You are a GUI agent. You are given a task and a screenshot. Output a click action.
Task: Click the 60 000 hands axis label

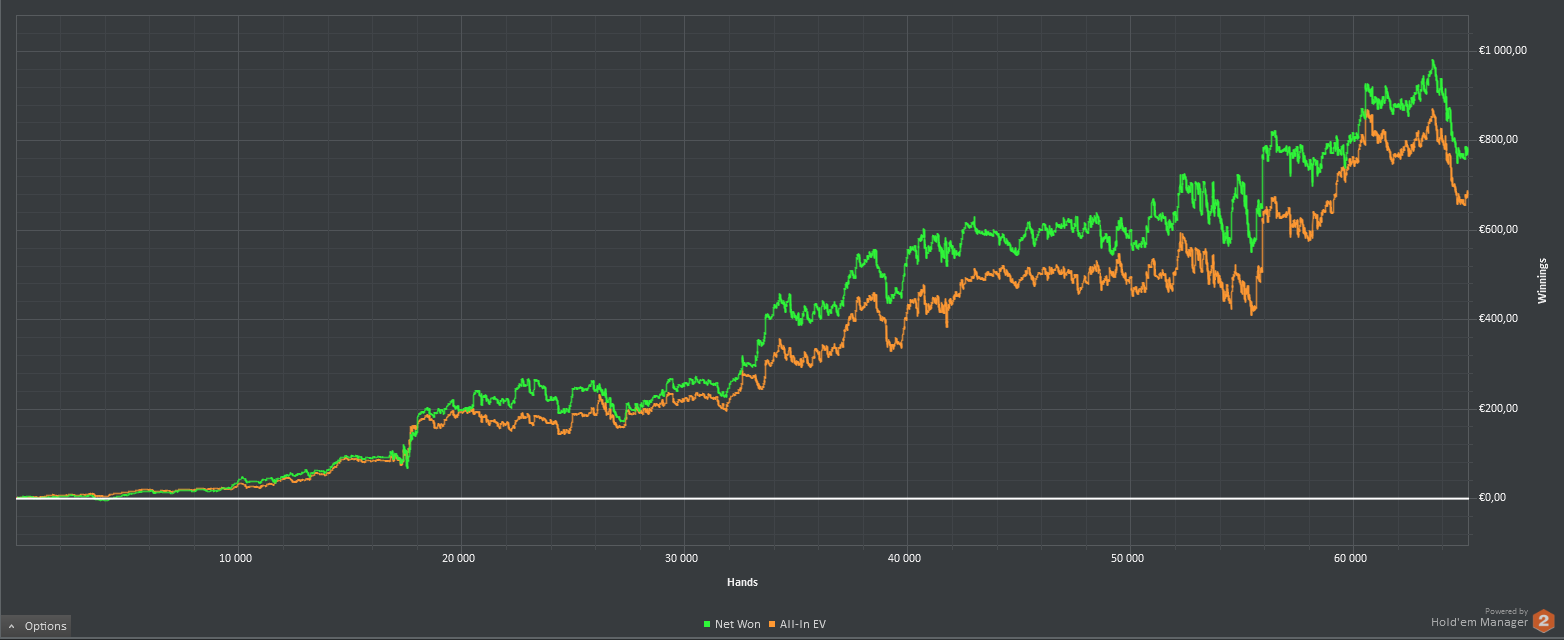(x=1351, y=558)
